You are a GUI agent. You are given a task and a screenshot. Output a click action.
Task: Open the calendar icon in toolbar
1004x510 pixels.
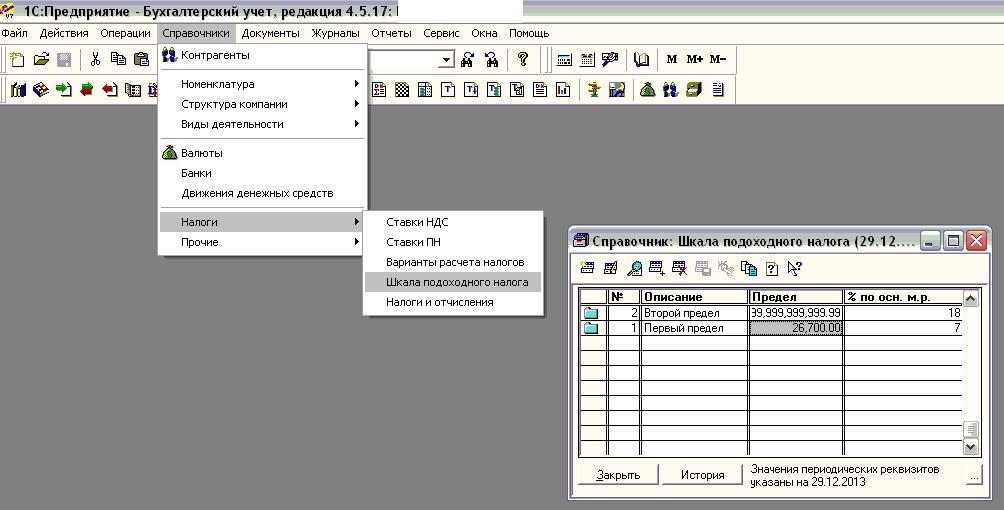(x=587, y=60)
